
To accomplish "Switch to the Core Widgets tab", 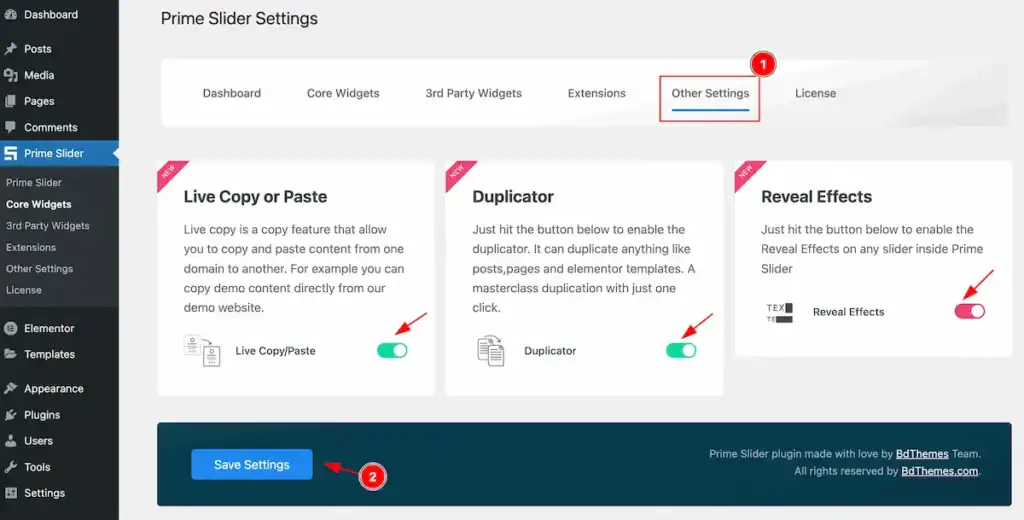I will pyautogui.click(x=343, y=93).
